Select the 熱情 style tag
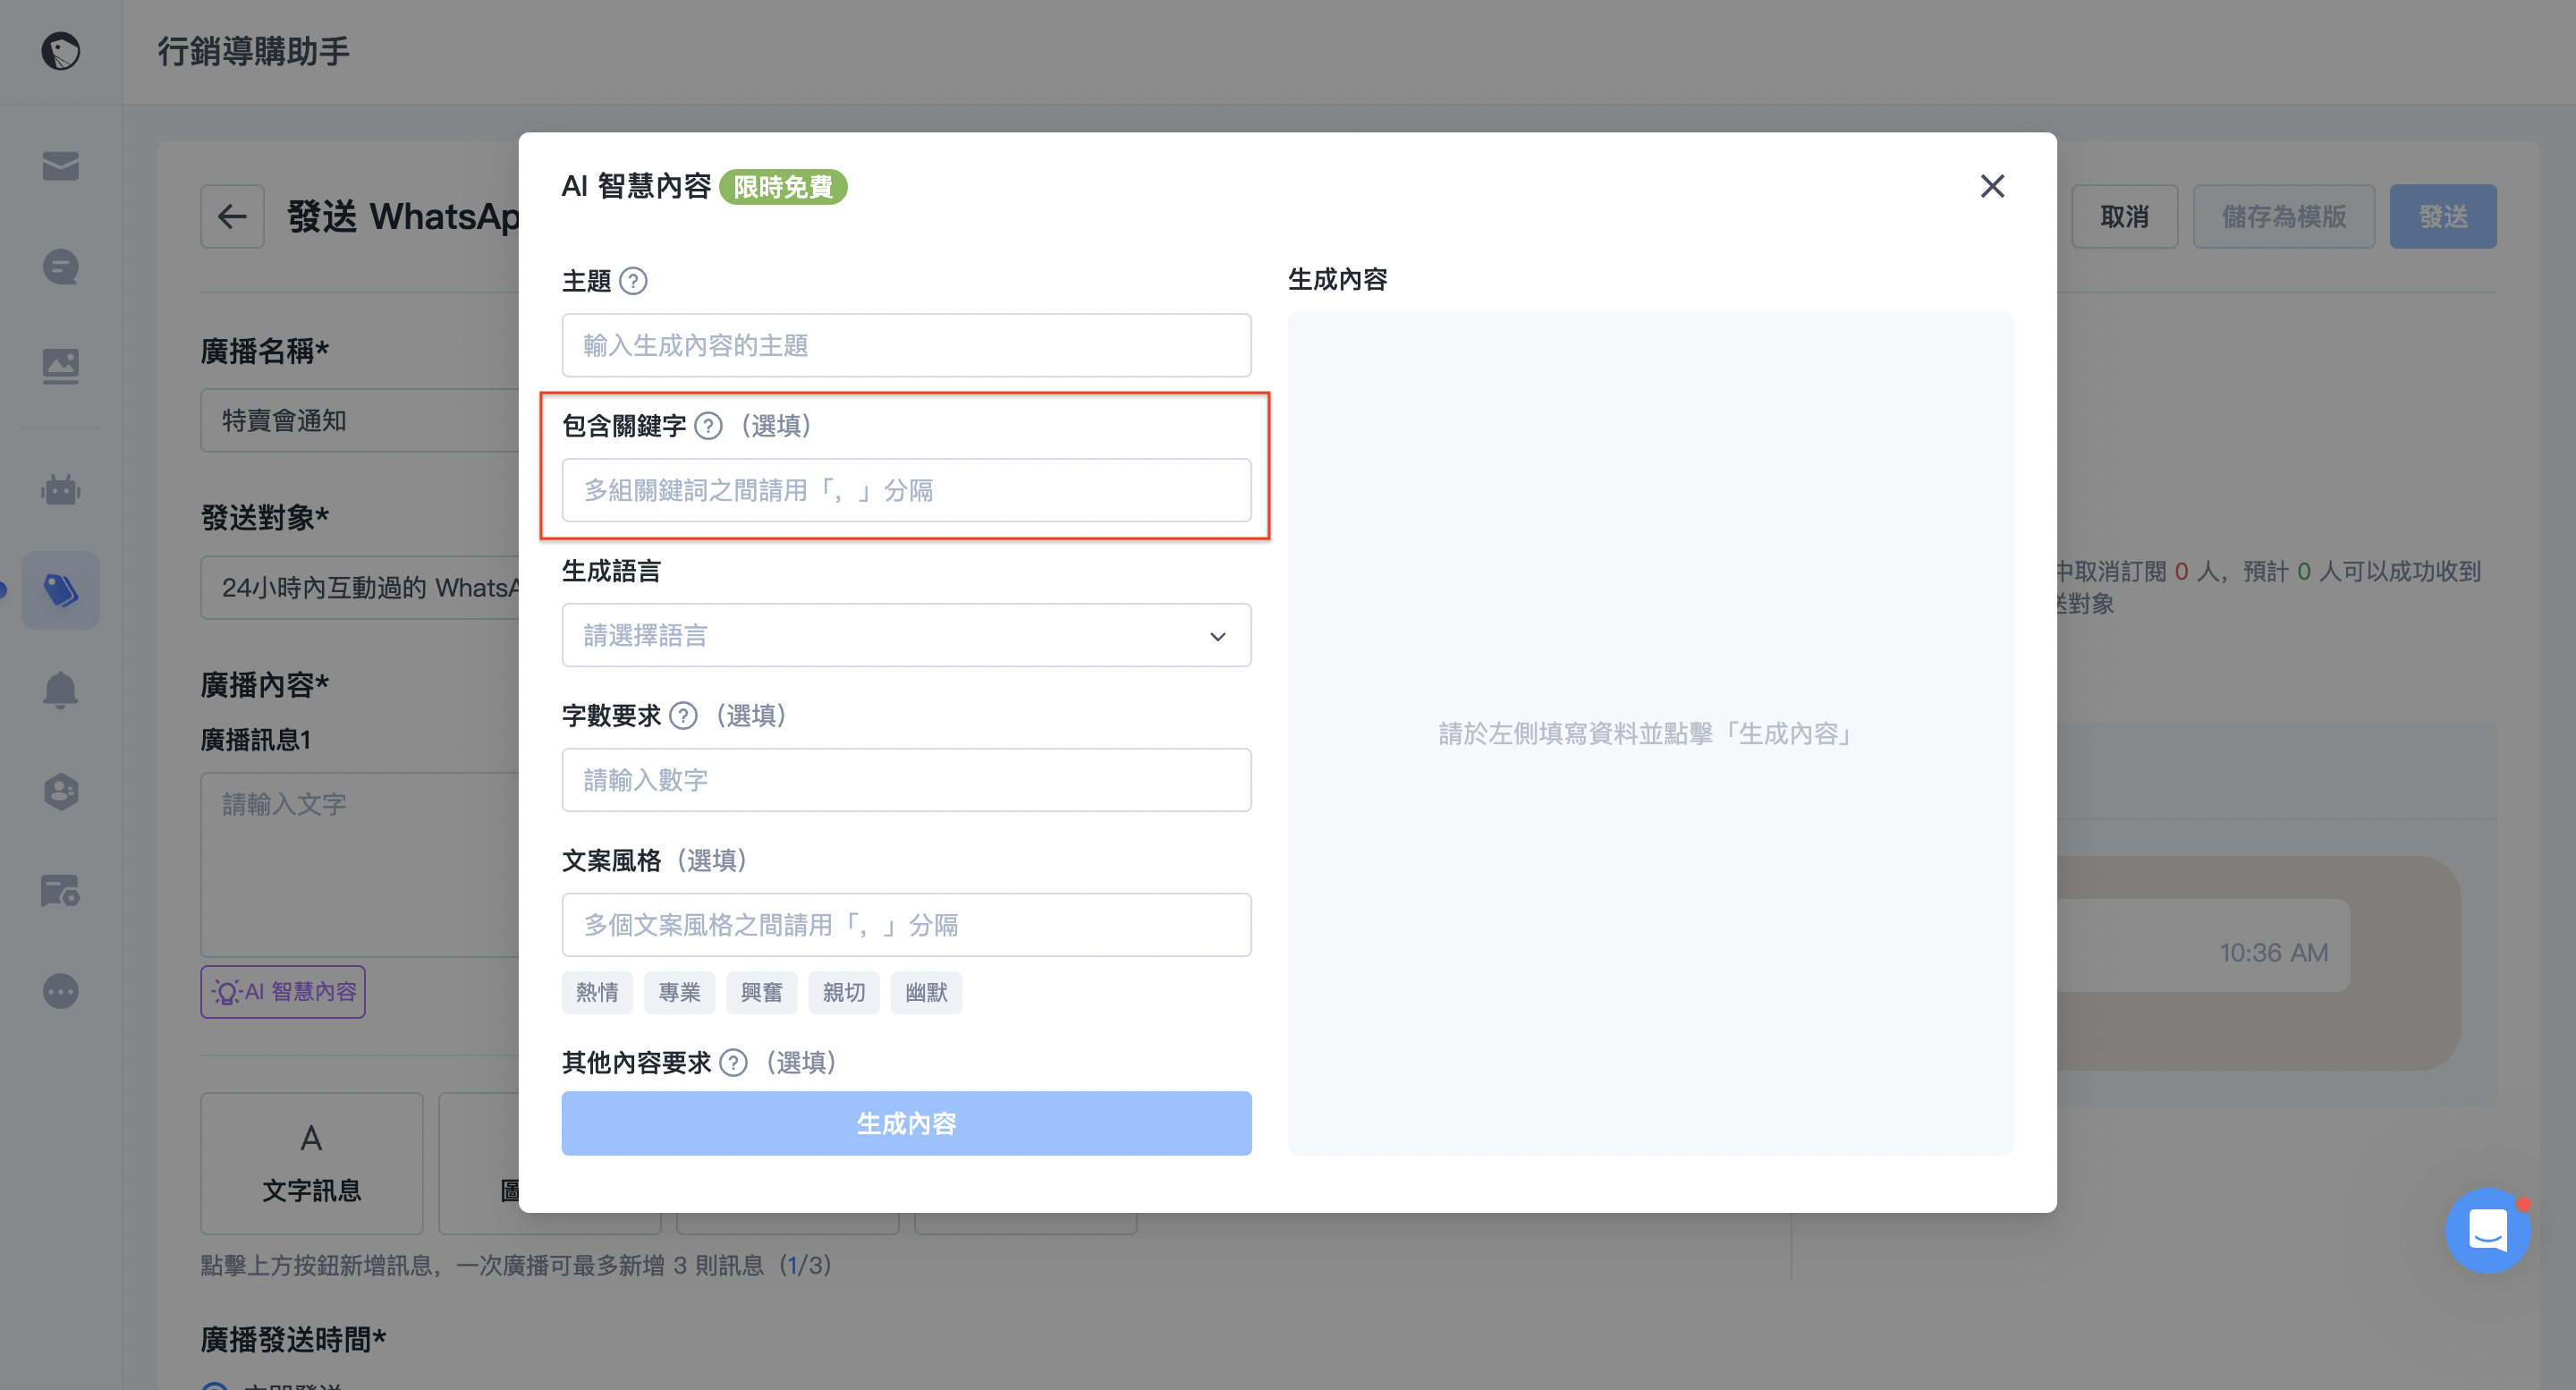Screen dimensions: 2576x1390 coord(597,992)
